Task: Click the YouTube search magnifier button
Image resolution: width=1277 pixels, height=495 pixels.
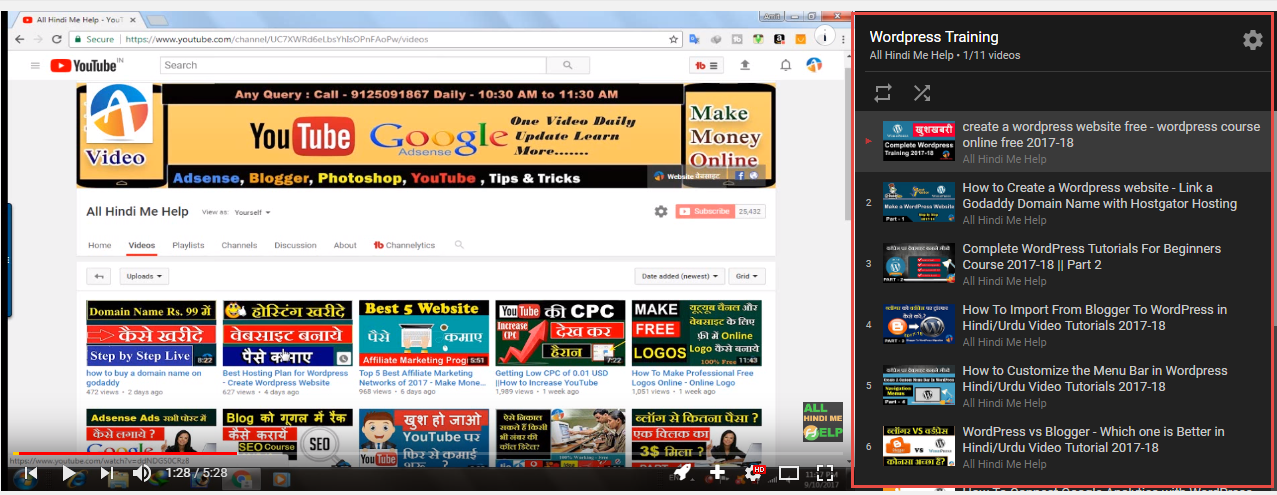Action: (567, 65)
